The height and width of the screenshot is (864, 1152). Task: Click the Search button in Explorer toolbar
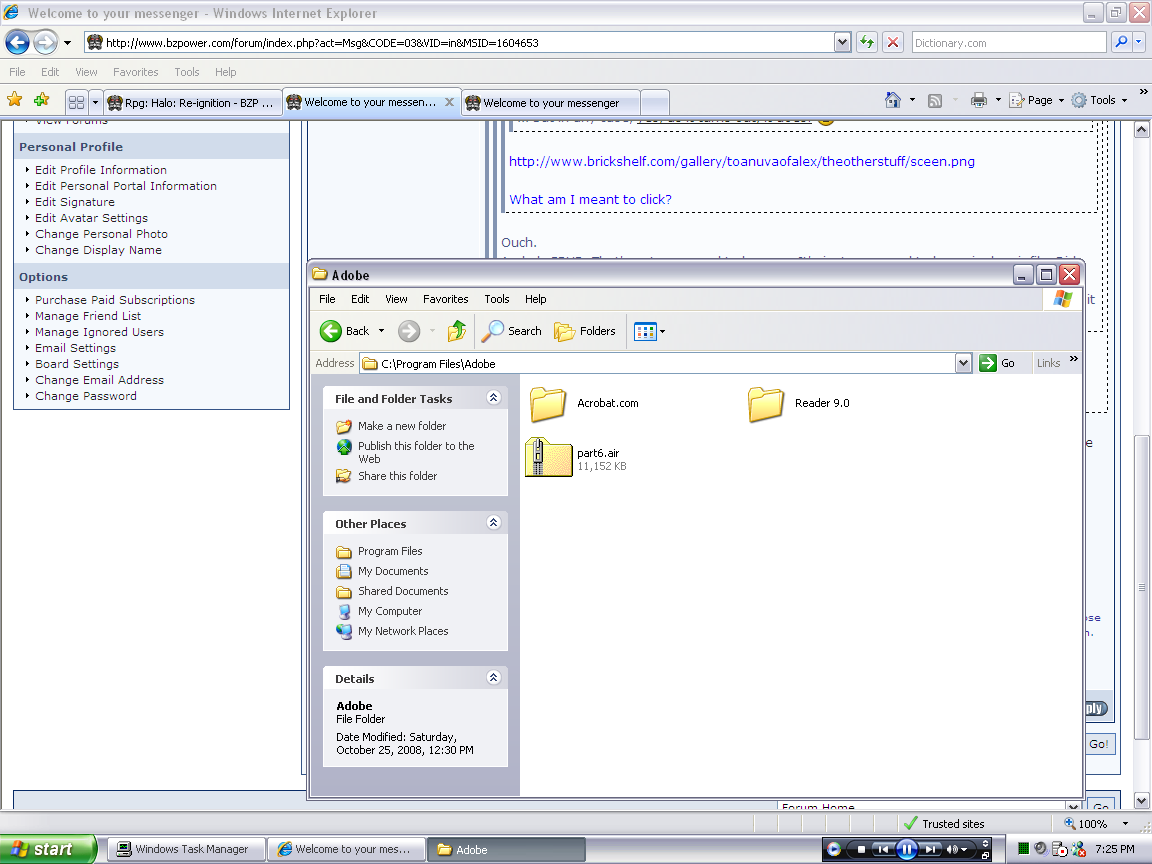click(x=512, y=331)
